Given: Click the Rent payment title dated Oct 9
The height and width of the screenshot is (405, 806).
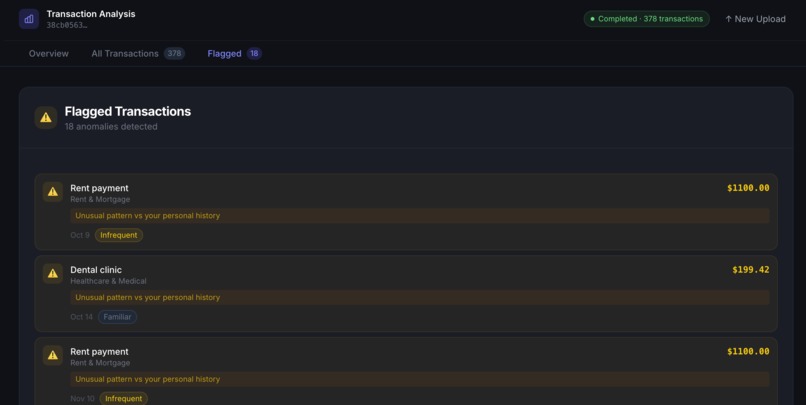Looking at the screenshot, I should point(99,188).
